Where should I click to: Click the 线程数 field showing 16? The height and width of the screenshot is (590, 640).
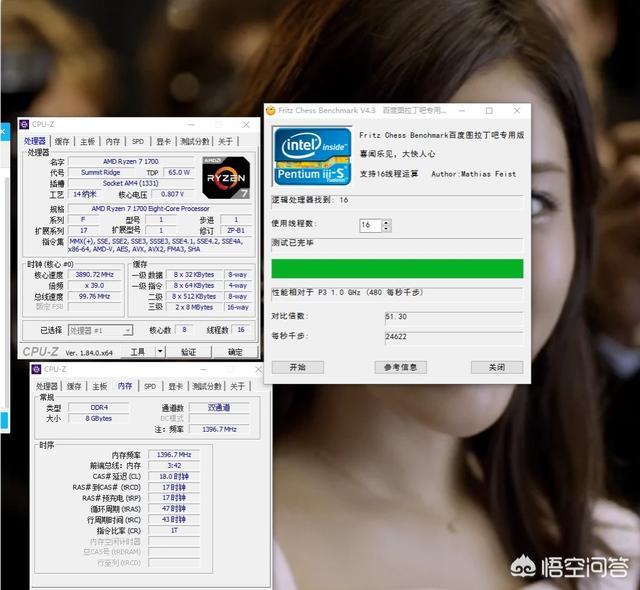pos(241,330)
